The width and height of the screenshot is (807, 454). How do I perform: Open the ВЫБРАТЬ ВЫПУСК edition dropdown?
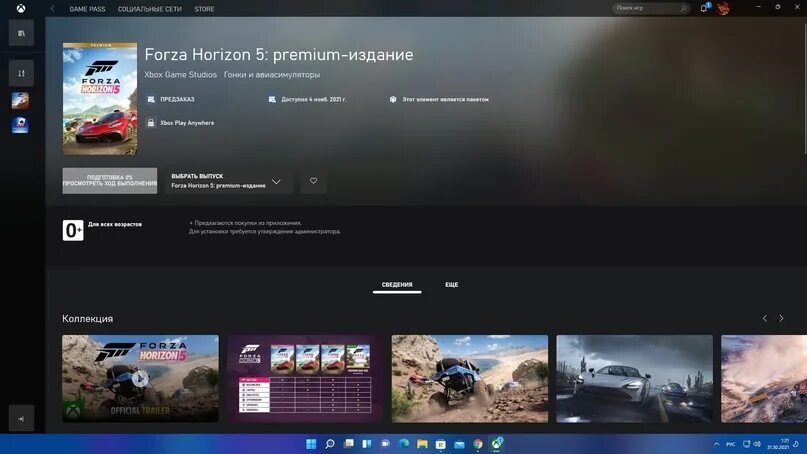(x=229, y=181)
